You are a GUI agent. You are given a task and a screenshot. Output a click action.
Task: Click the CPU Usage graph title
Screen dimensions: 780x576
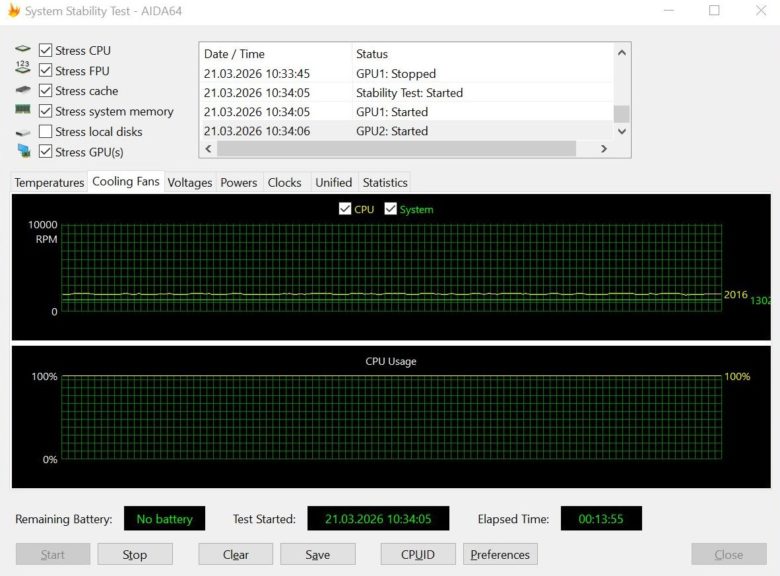click(390, 361)
